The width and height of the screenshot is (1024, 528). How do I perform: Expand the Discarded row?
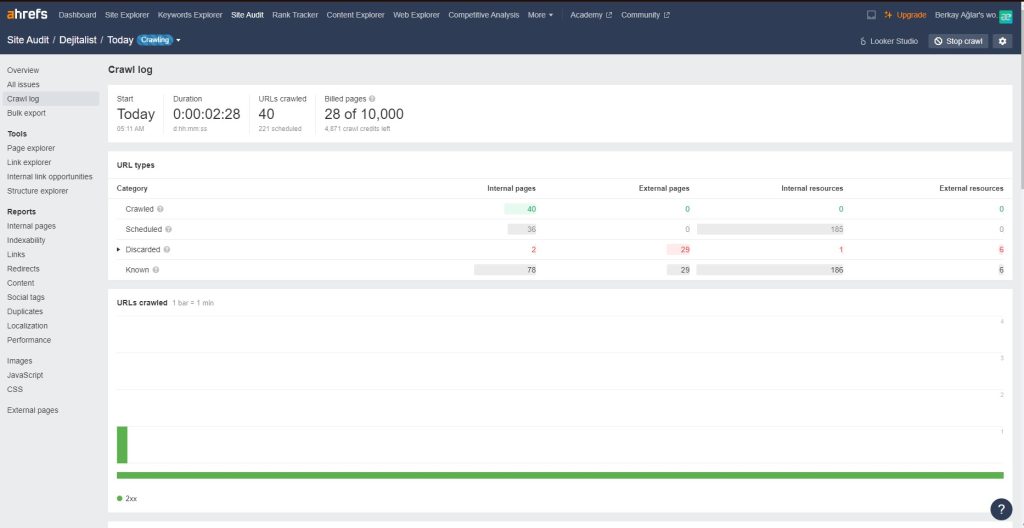point(118,250)
